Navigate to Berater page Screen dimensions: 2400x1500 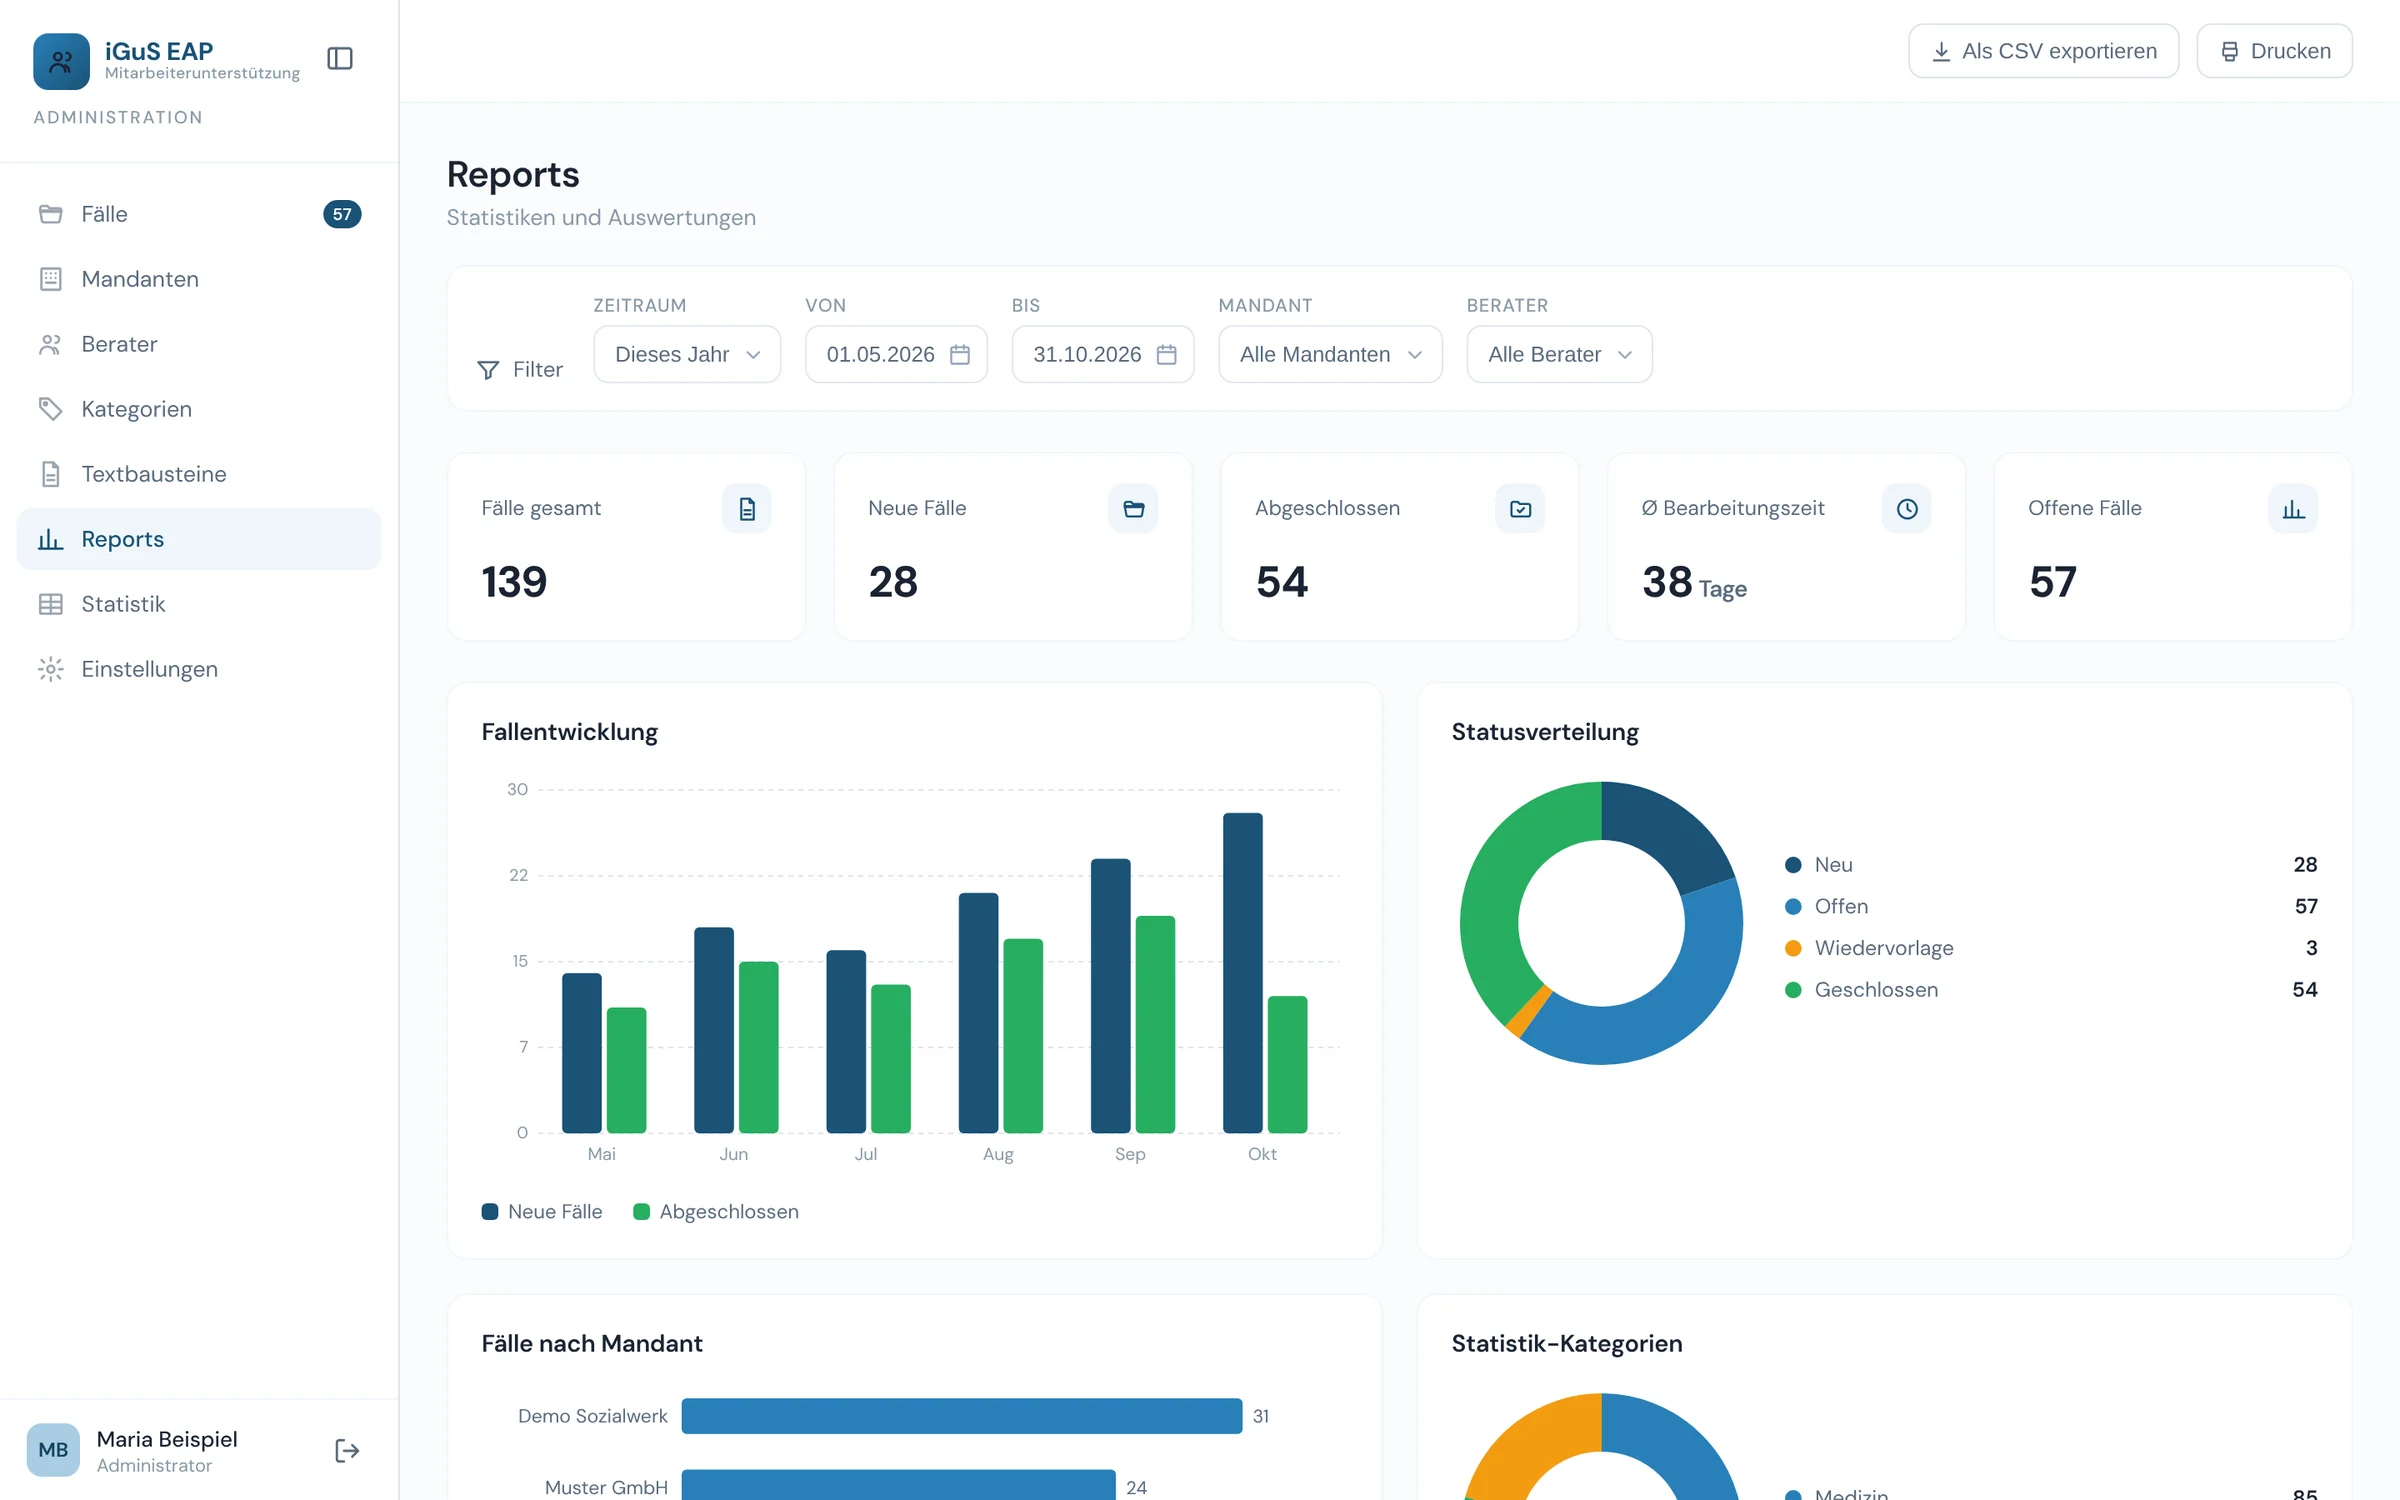click(199, 344)
